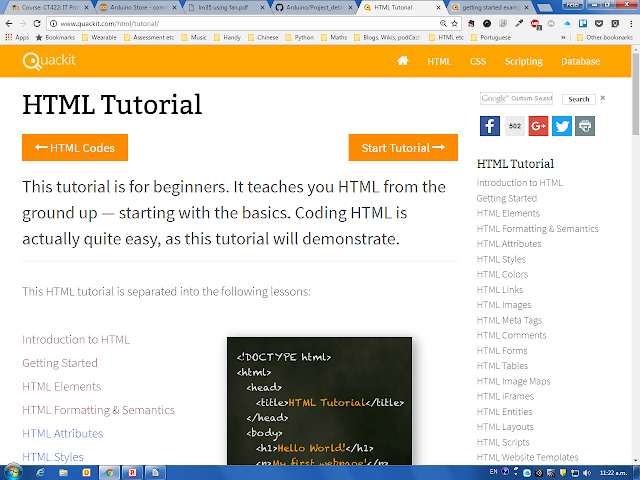Share page on Google Plus

[x=538, y=126]
